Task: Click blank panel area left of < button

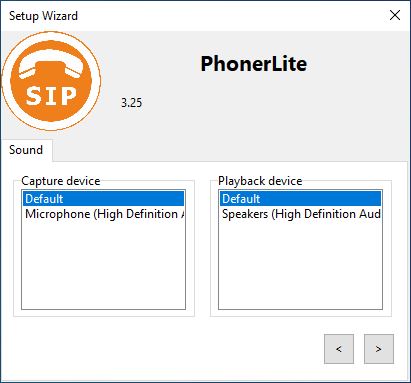Action: click(x=167, y=349)
